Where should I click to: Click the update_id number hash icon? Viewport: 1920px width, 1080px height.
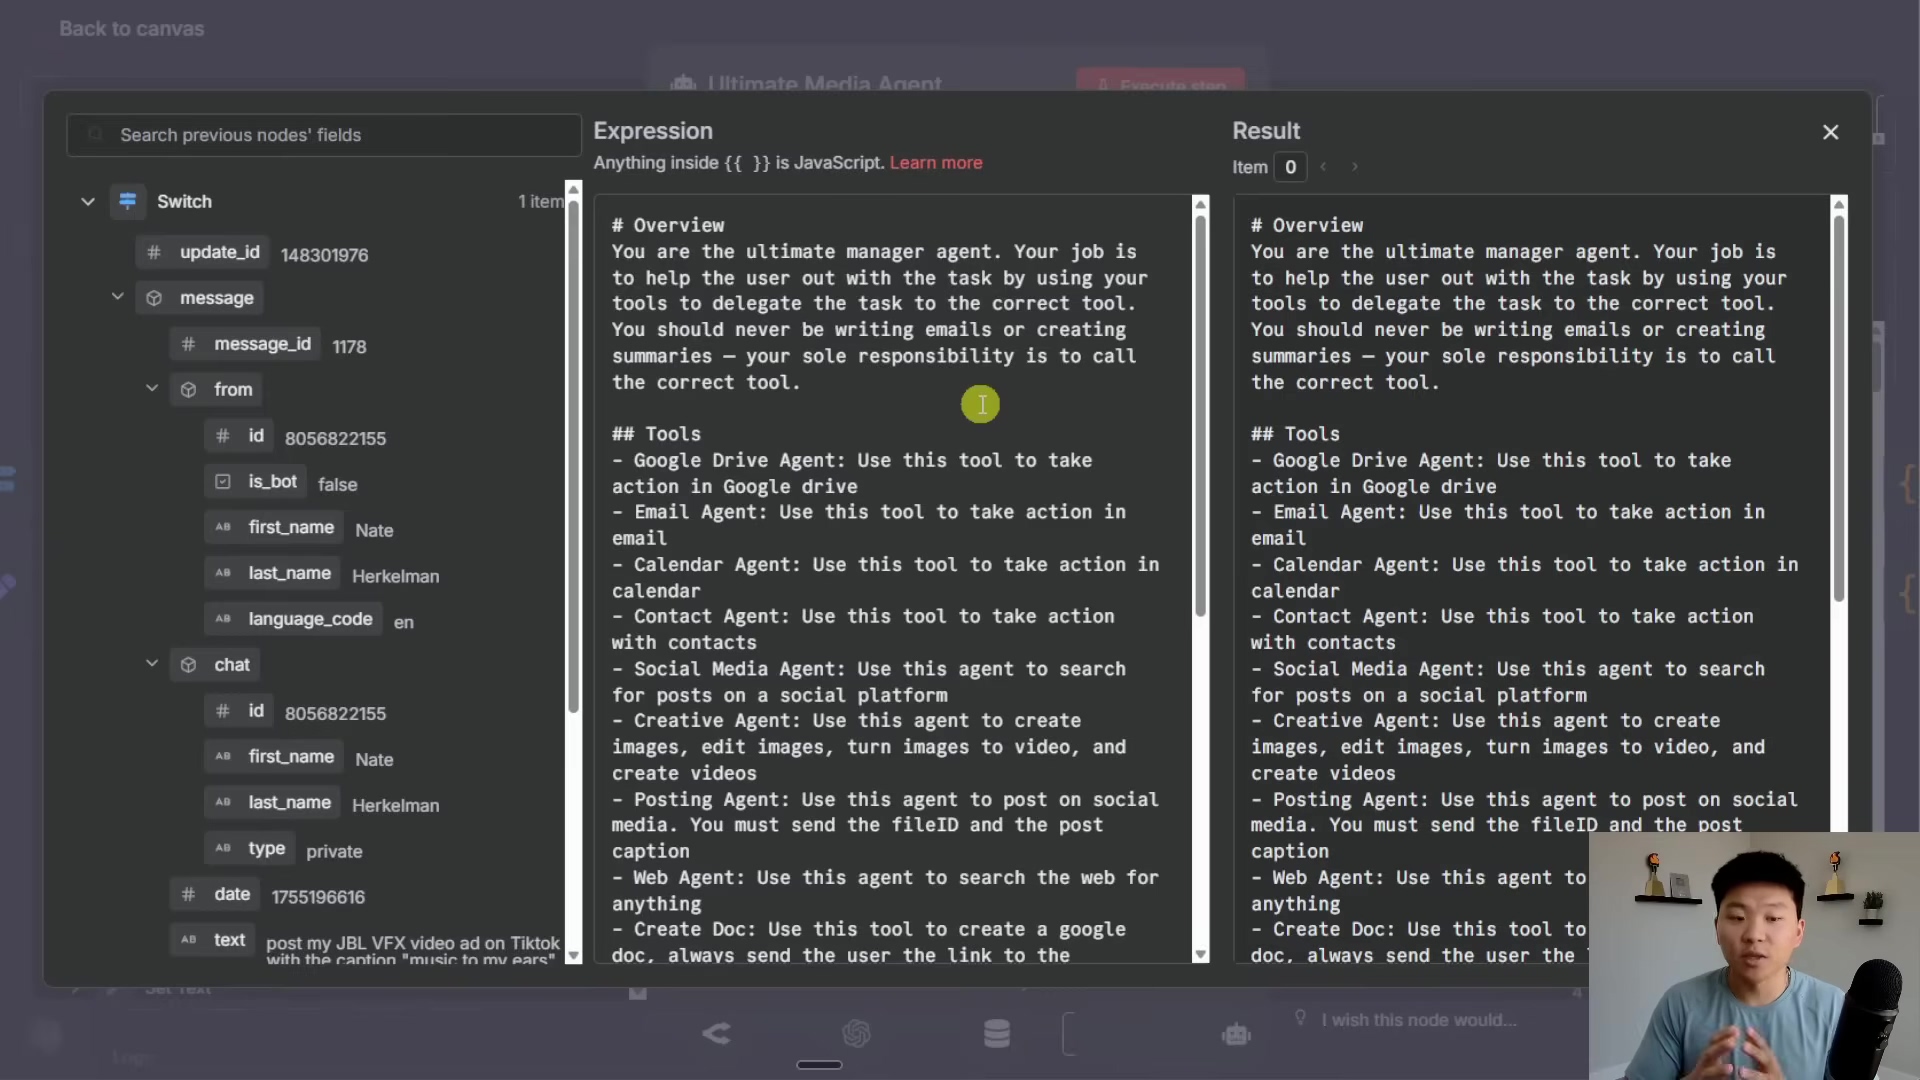tap(154, 253)
